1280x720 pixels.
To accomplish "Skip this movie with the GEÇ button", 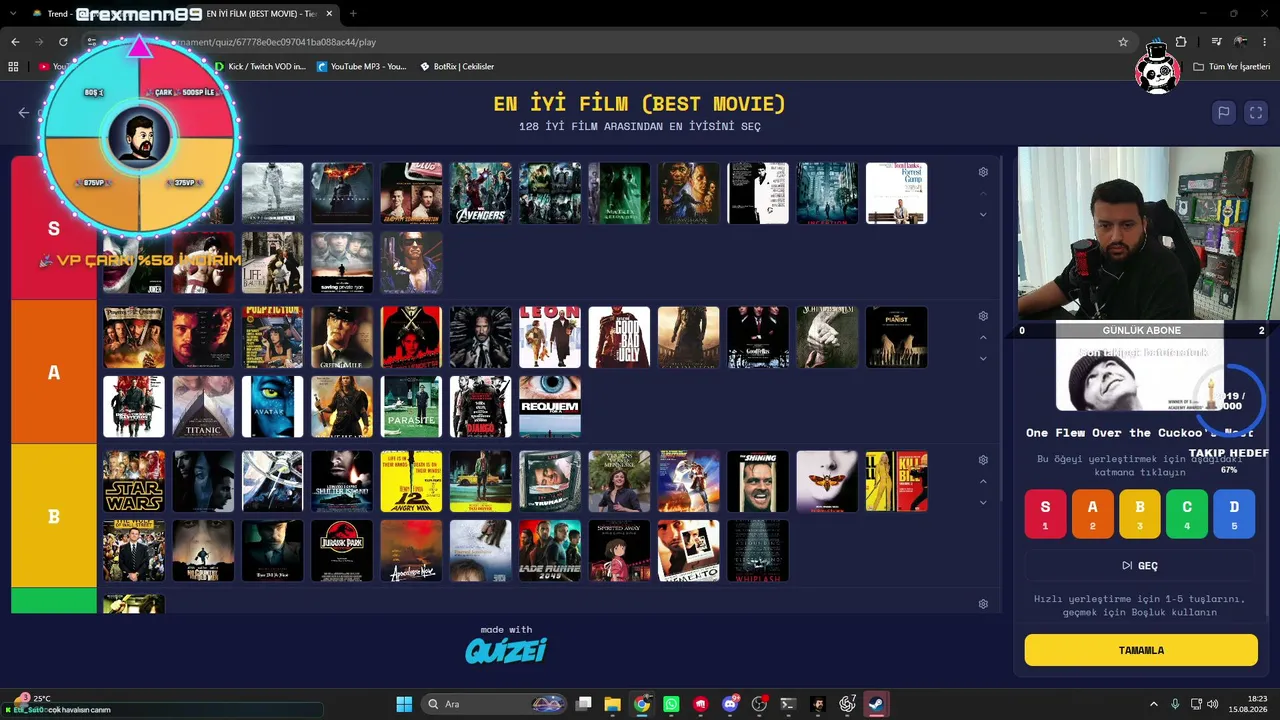I will pos(1140,566).
